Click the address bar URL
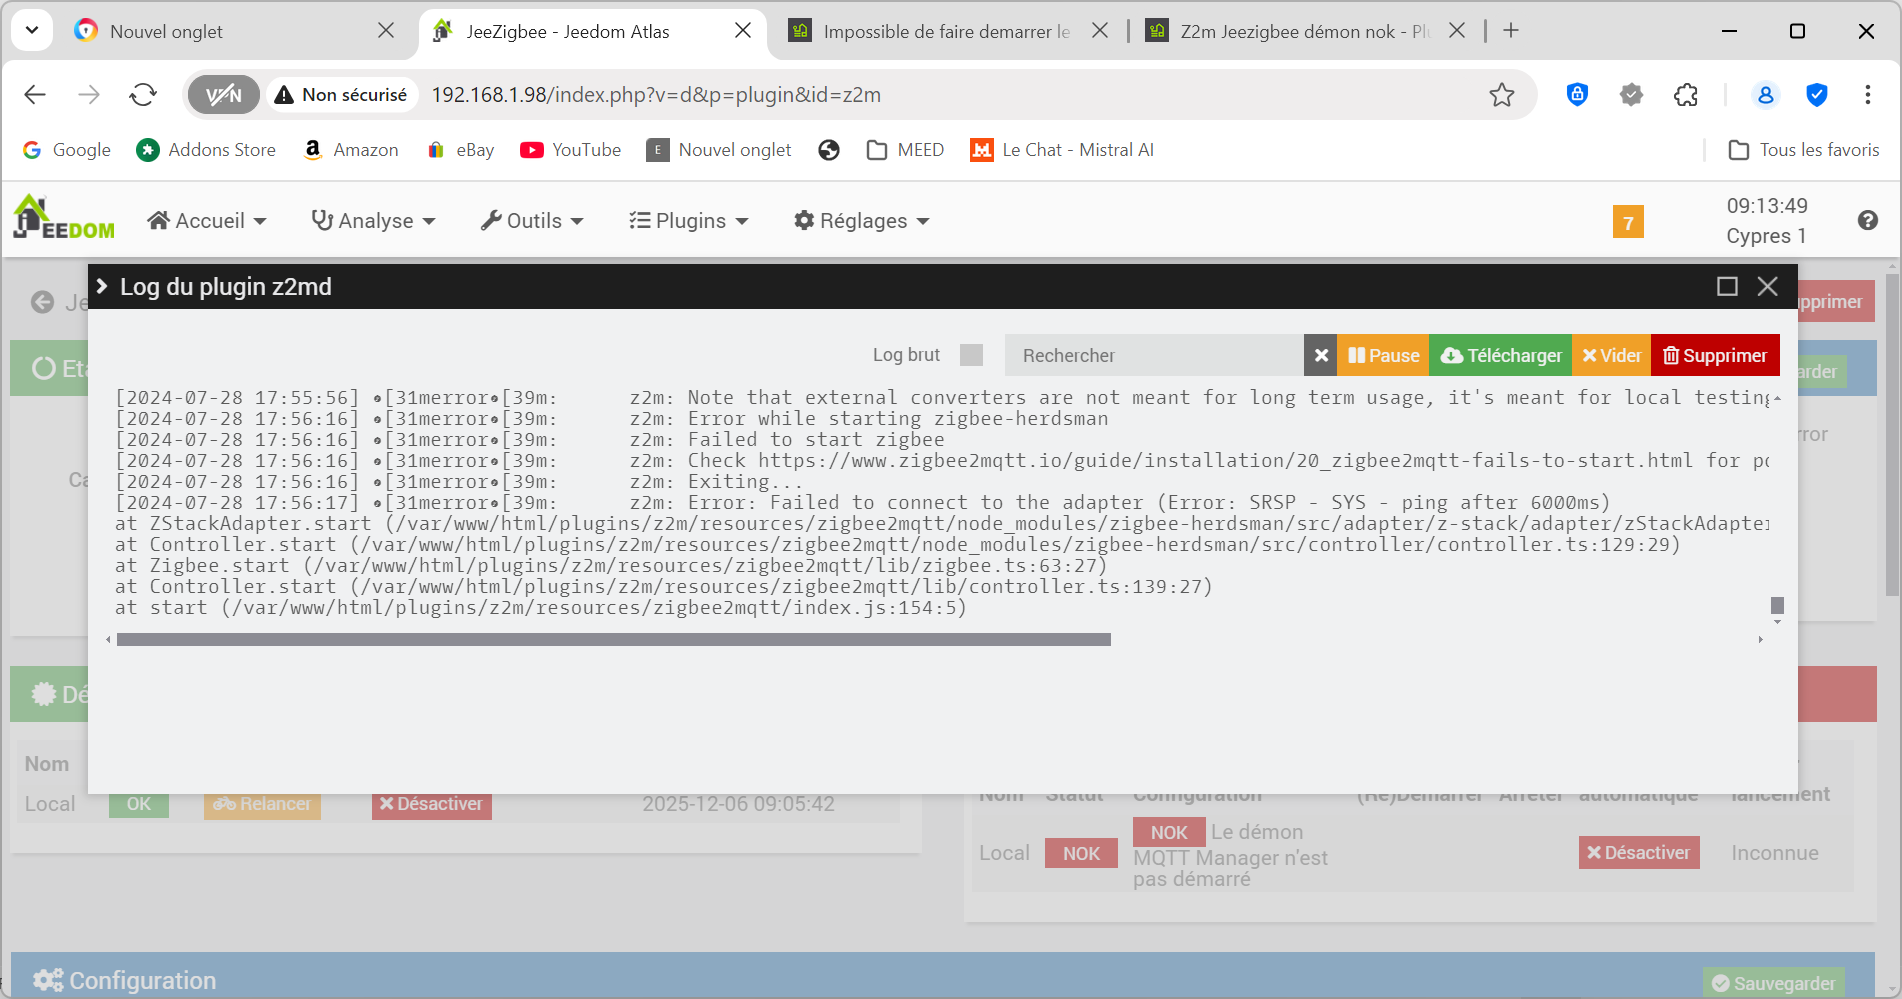The image size is (1902, 999). click(x=656, y=95)
